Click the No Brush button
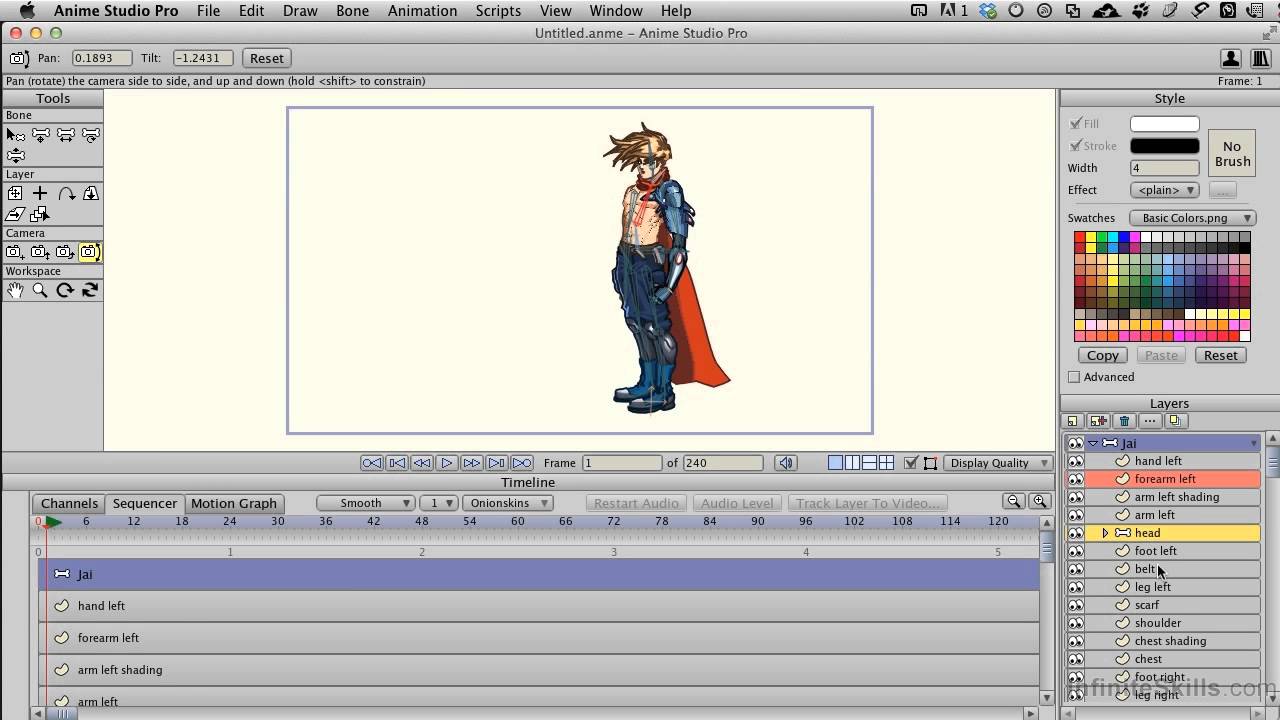 click(1232, 153)
